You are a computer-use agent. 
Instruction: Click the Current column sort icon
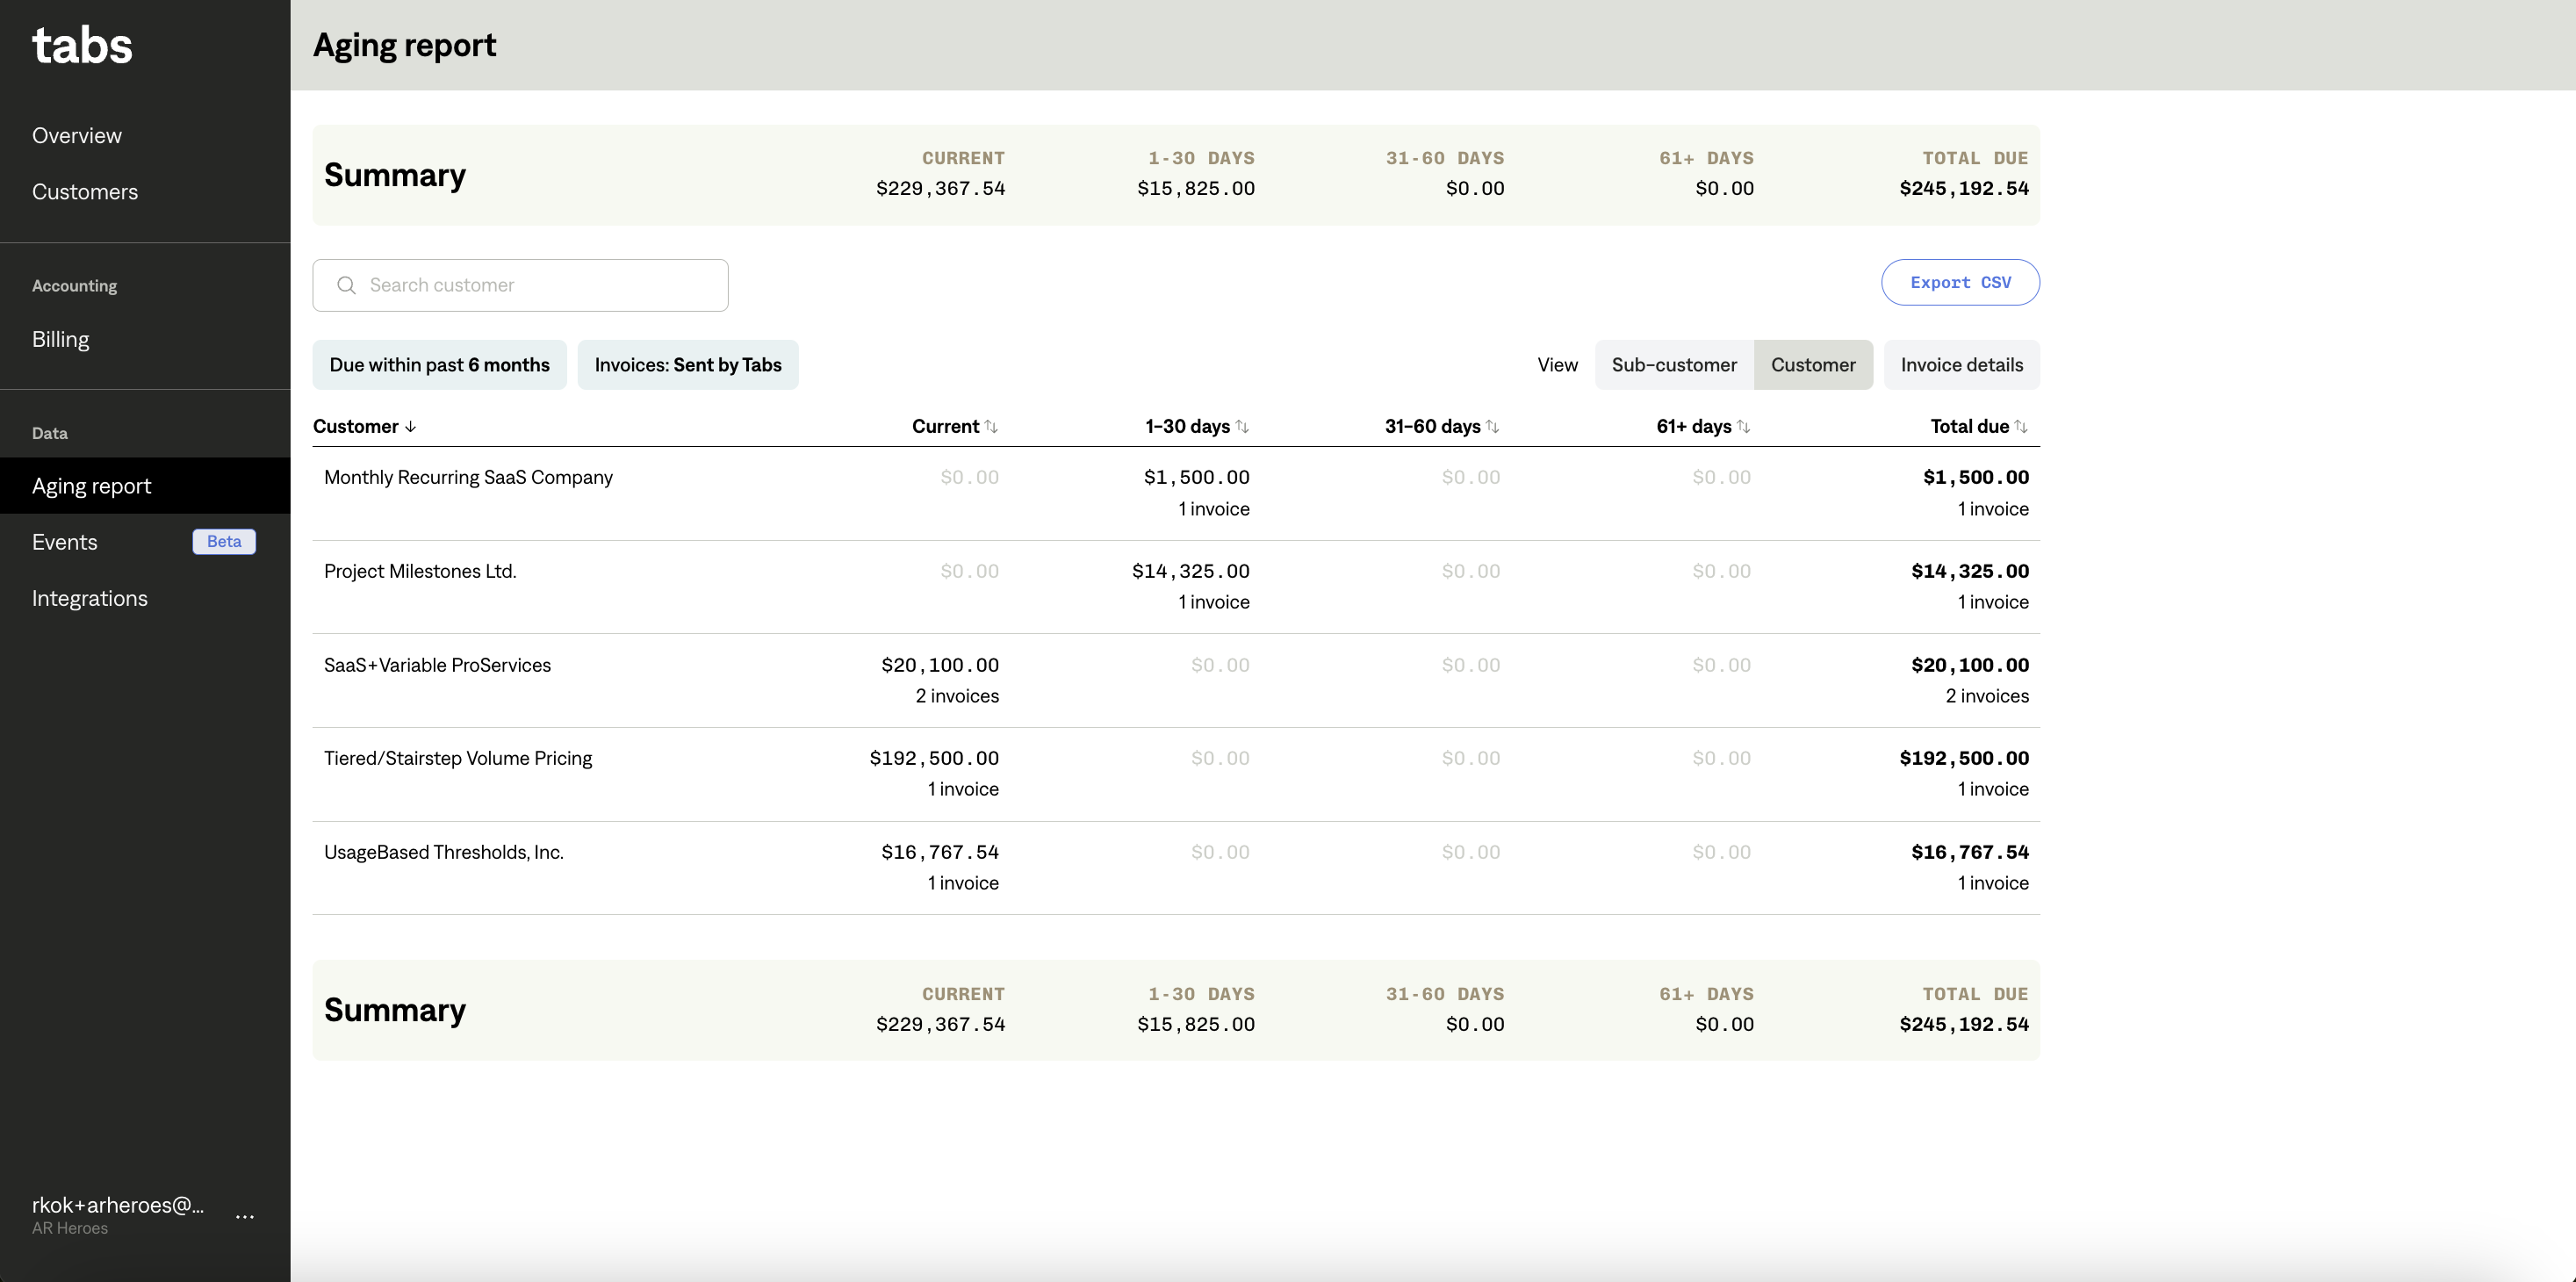[x=991, y=427]
